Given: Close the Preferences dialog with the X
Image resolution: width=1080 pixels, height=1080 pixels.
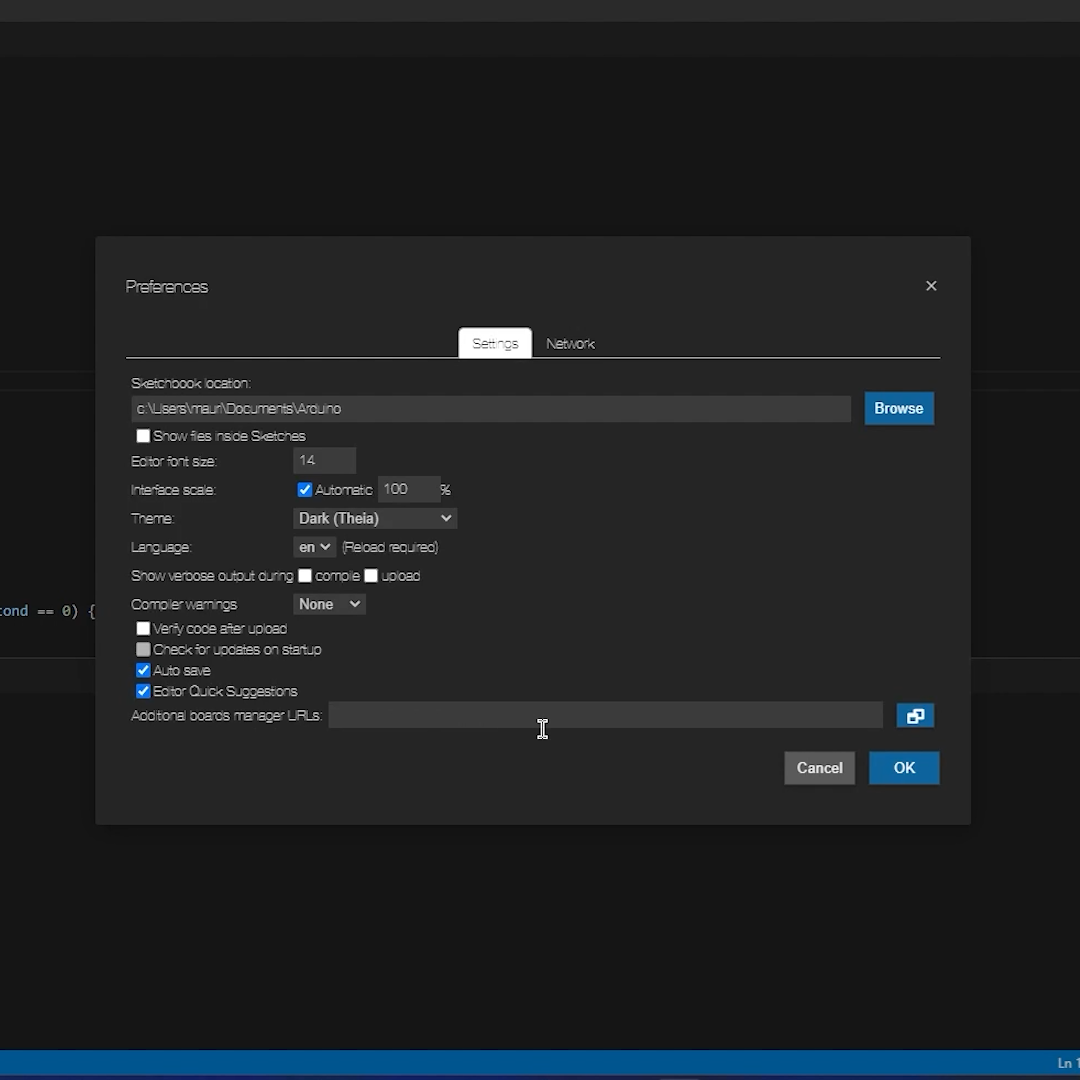Looking at the screenshot, I should 931,286.
